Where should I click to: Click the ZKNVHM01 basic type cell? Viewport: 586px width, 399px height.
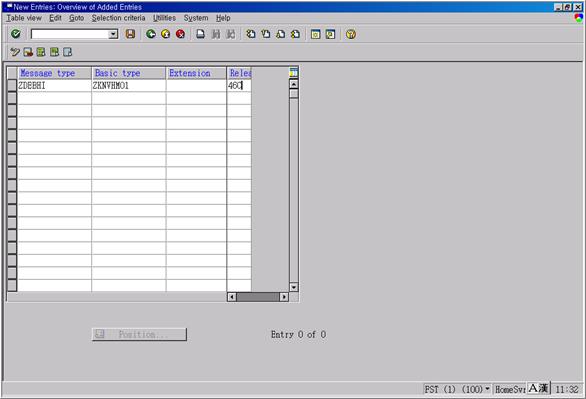[129, 86]
